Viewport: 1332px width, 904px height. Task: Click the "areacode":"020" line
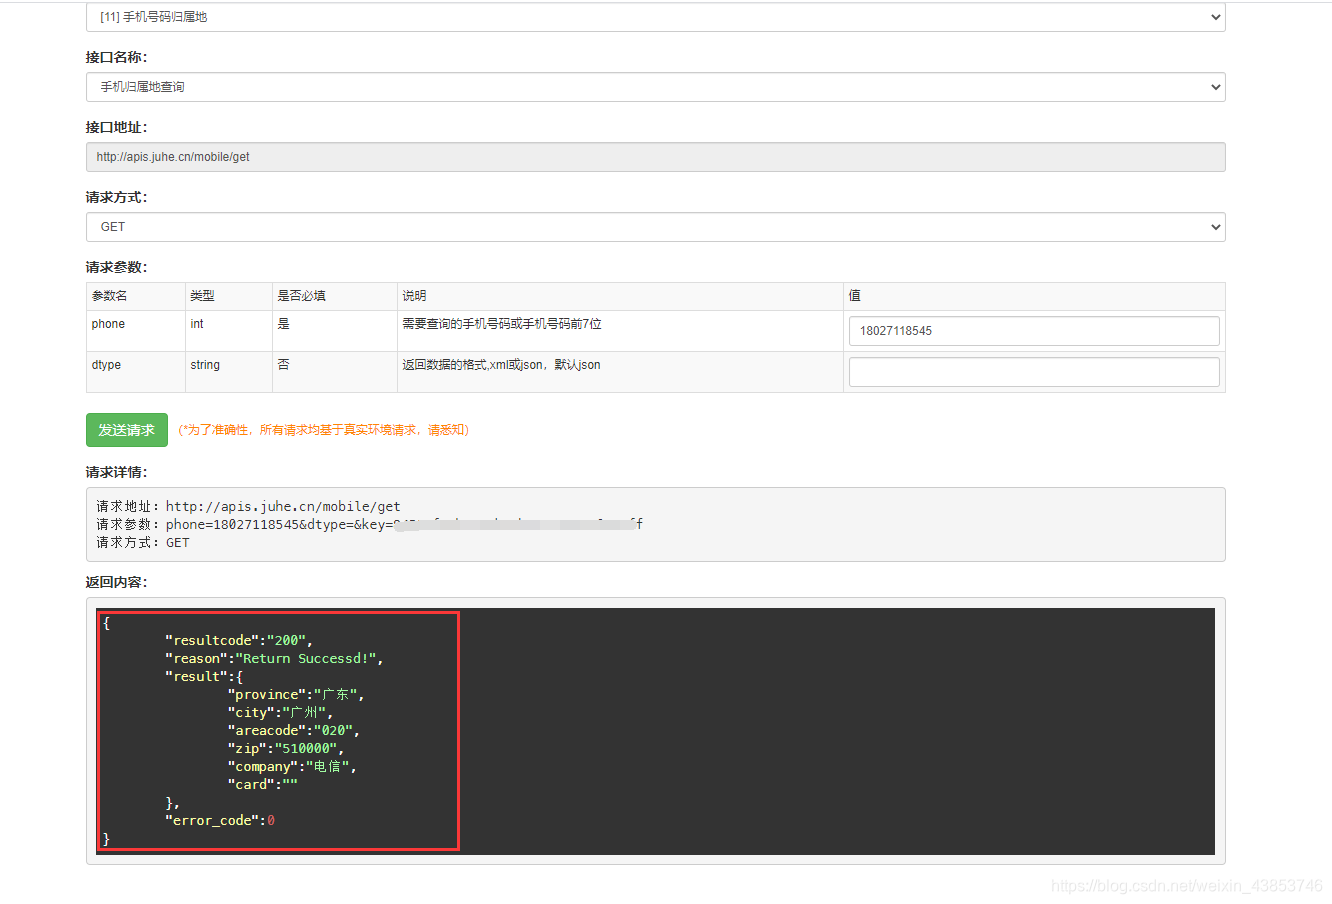293,731
